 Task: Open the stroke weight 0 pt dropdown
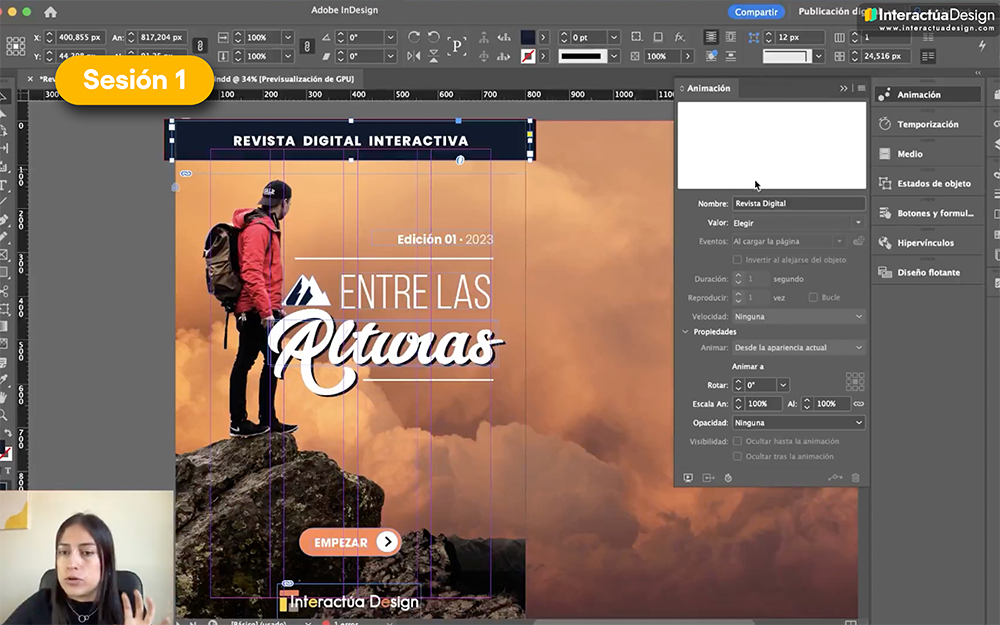614,38
